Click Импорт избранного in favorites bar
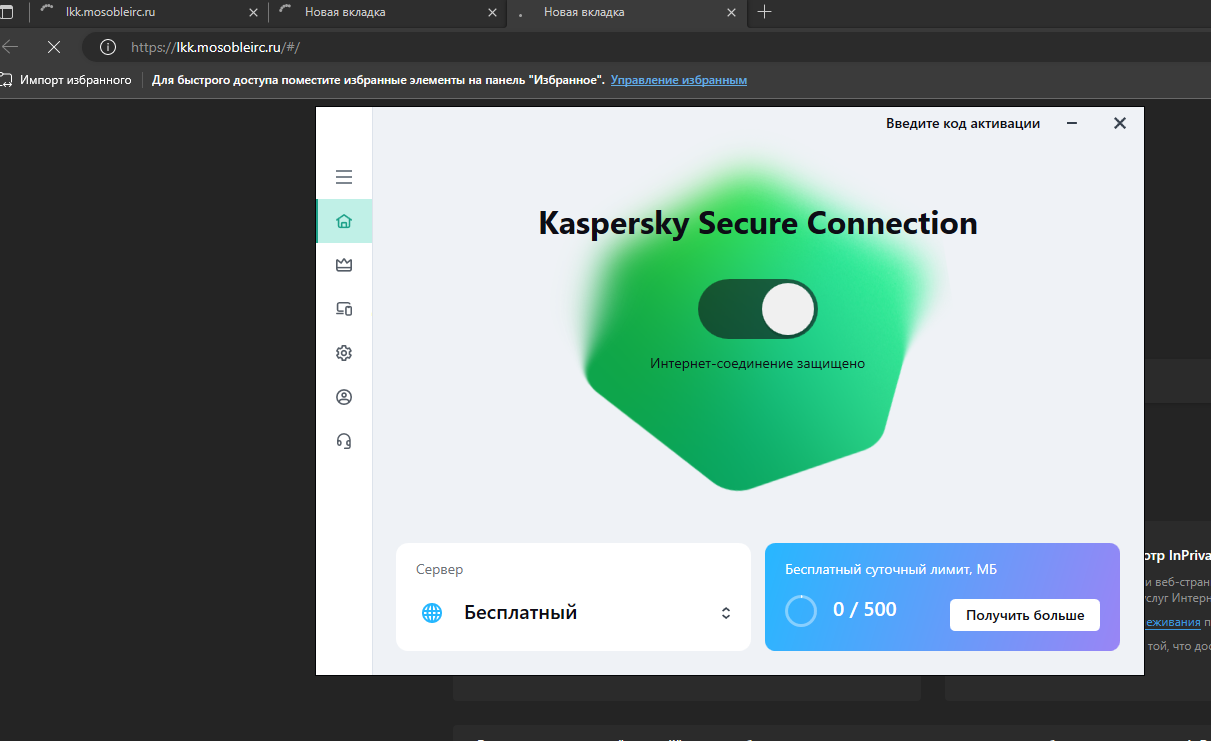This screenshot has height=741, width=1211. 66,80
